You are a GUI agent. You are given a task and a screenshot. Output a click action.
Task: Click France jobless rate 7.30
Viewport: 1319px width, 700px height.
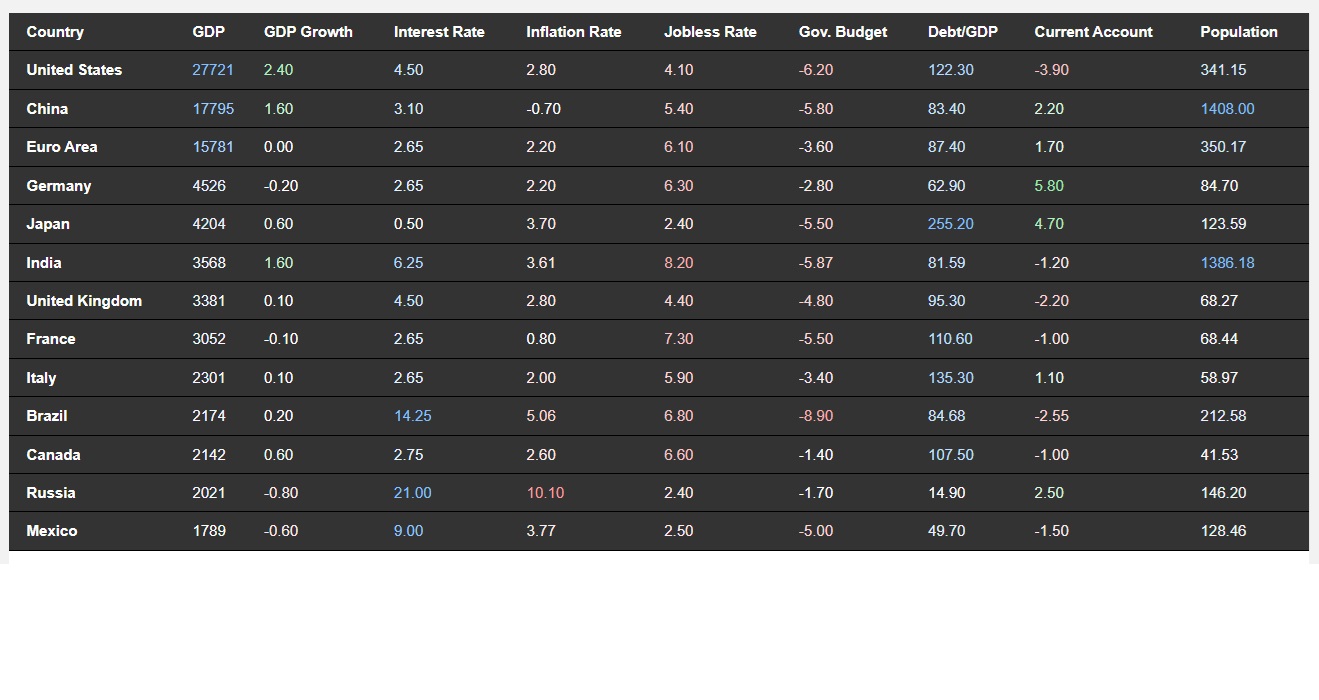tap(678, 339)
